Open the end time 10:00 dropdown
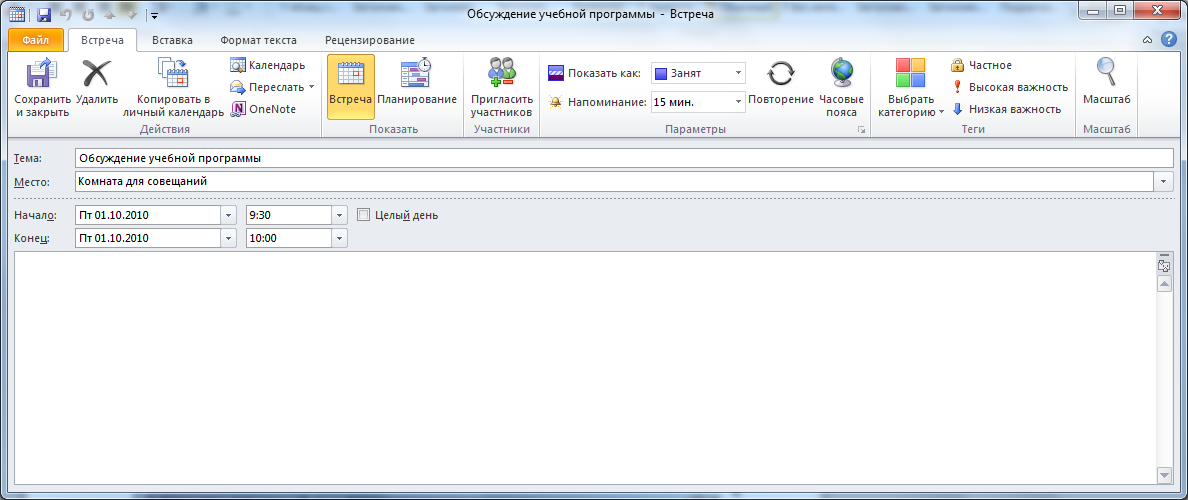Image resolution: width=1188 pixels, height=500 pixels. click(340, 238)
